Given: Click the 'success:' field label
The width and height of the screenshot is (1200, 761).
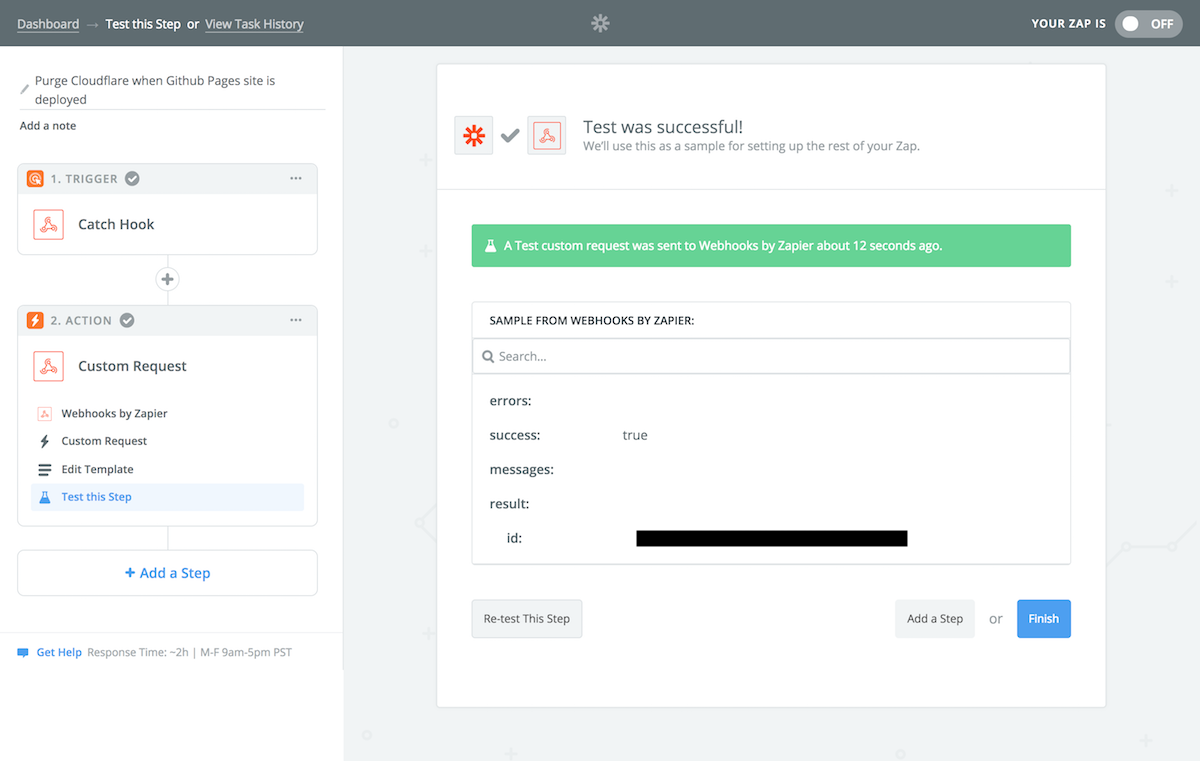Looking at the screenshot, I should tap(515, 436).
